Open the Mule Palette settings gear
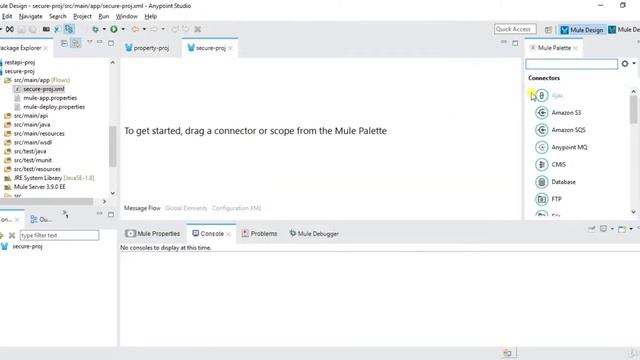Viewport: 640px width, 360px height. [625, 64]
